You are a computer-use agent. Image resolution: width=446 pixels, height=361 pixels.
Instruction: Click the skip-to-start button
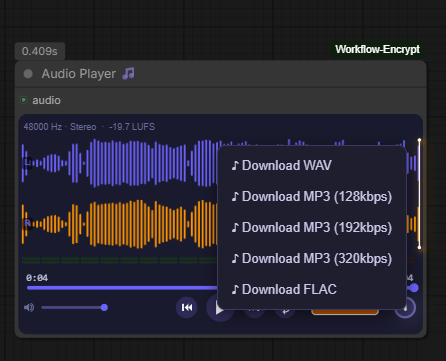[x=187, y=307]
